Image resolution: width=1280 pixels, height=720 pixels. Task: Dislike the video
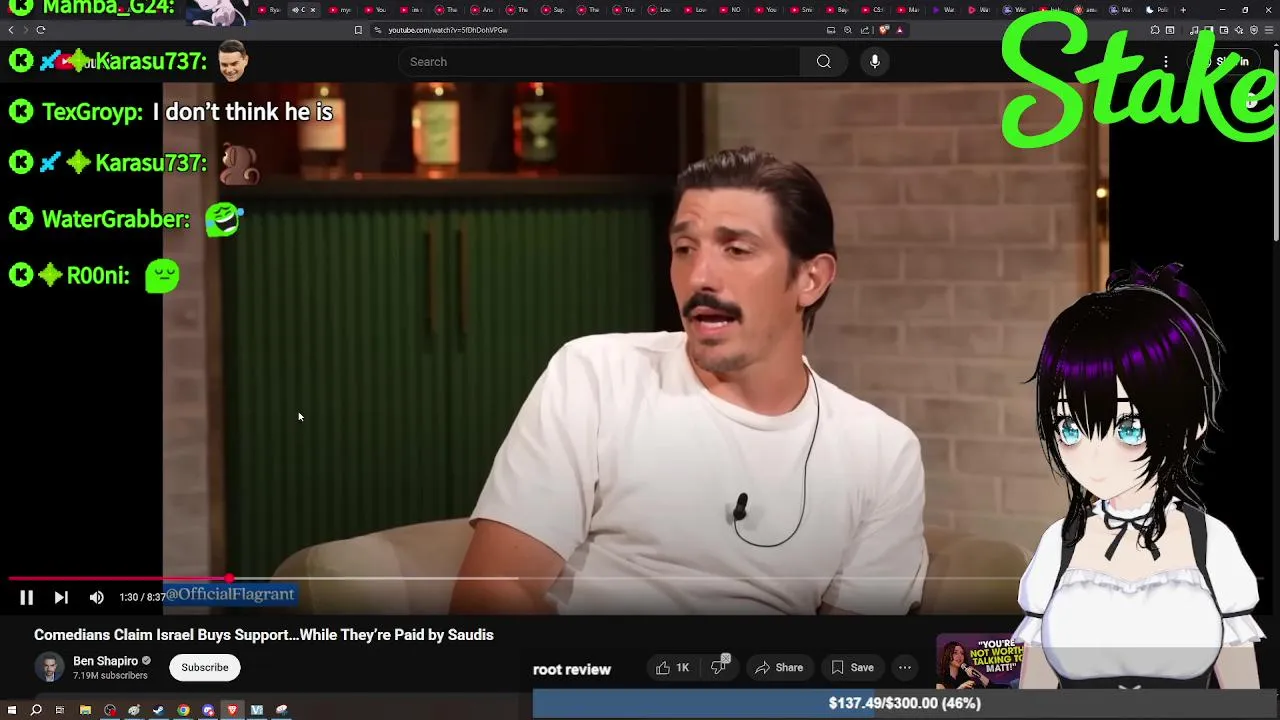719,667
